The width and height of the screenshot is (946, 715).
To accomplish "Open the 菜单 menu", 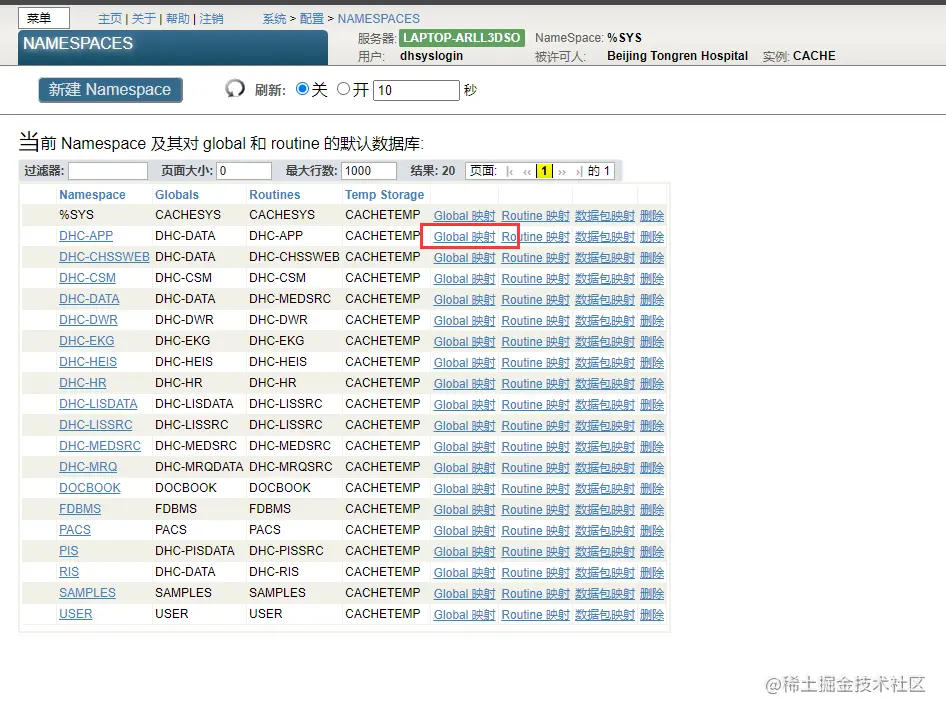I will tap(43, 18).
